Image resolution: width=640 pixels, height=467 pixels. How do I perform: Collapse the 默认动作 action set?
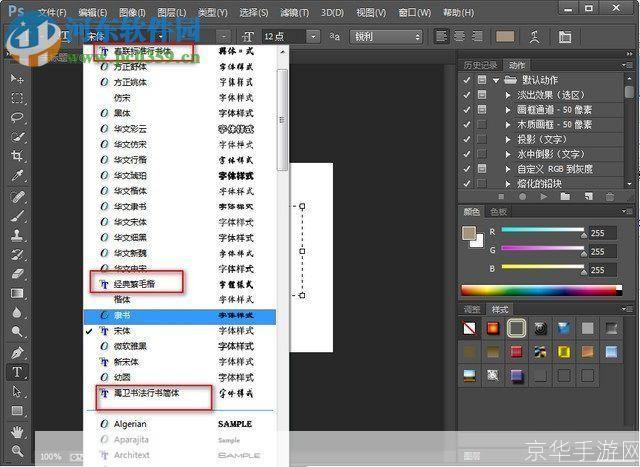tap(496, 80)
